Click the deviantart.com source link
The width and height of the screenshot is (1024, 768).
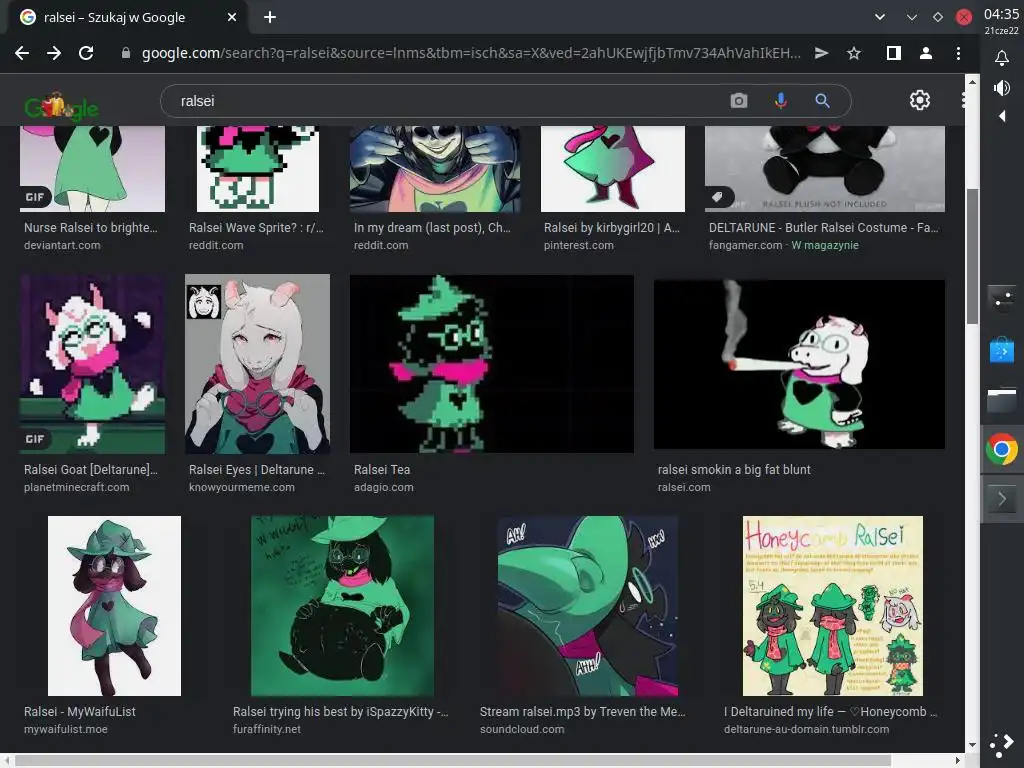(62, 246)
